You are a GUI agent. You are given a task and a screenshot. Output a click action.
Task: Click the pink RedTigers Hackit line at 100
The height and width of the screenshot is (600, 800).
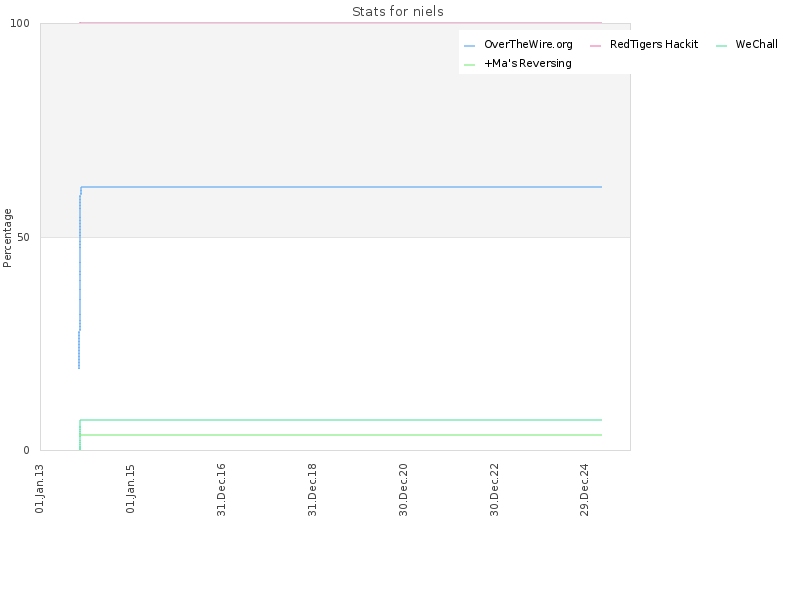pyautogui.click(x=341, y=23)
